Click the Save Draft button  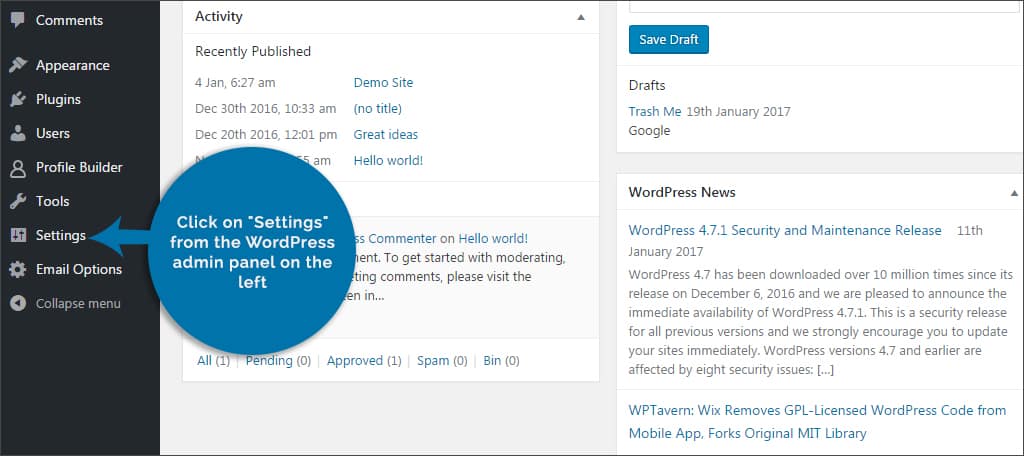(669, 39)
